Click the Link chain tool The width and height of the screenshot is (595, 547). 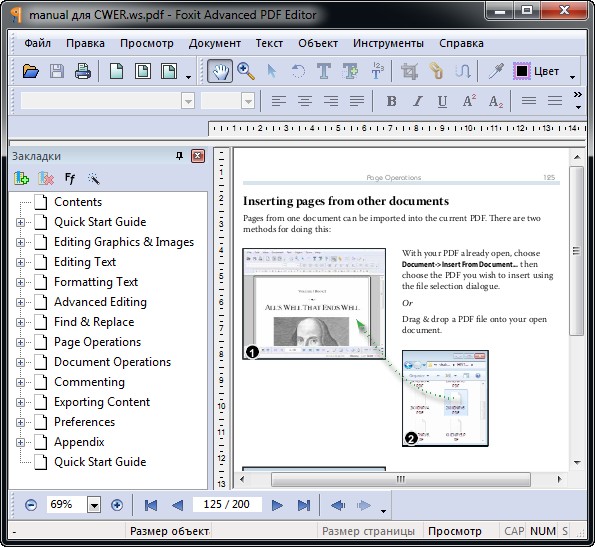[436, 71]
